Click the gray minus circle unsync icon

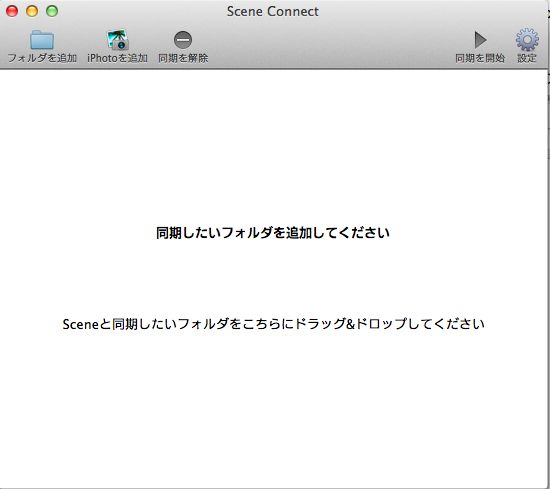point(183,40)
